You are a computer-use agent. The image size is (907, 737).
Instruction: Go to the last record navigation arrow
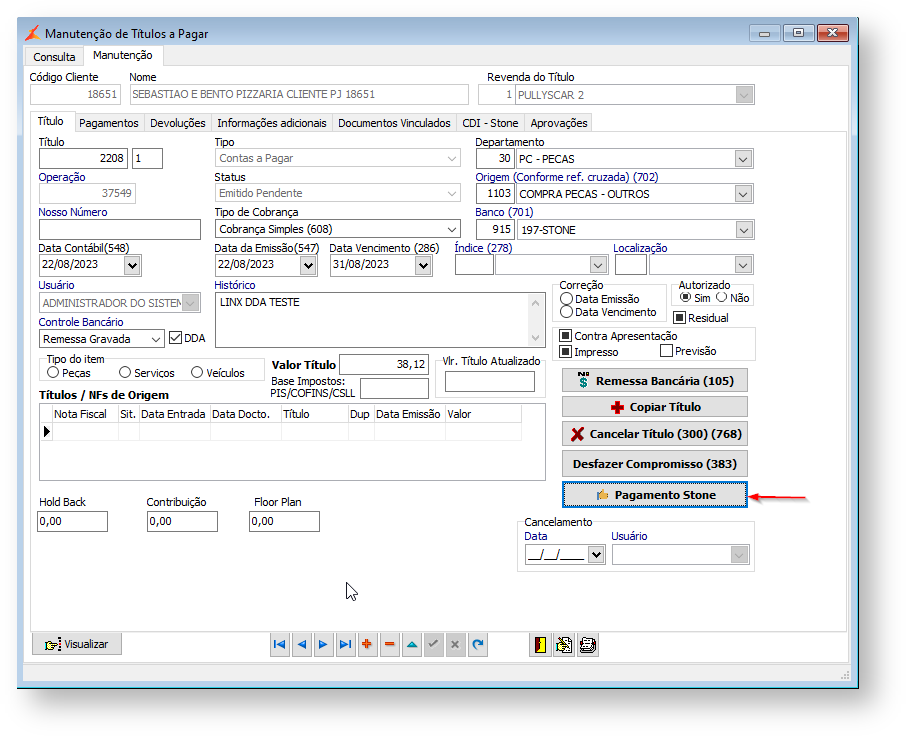(x=345, y=645)
